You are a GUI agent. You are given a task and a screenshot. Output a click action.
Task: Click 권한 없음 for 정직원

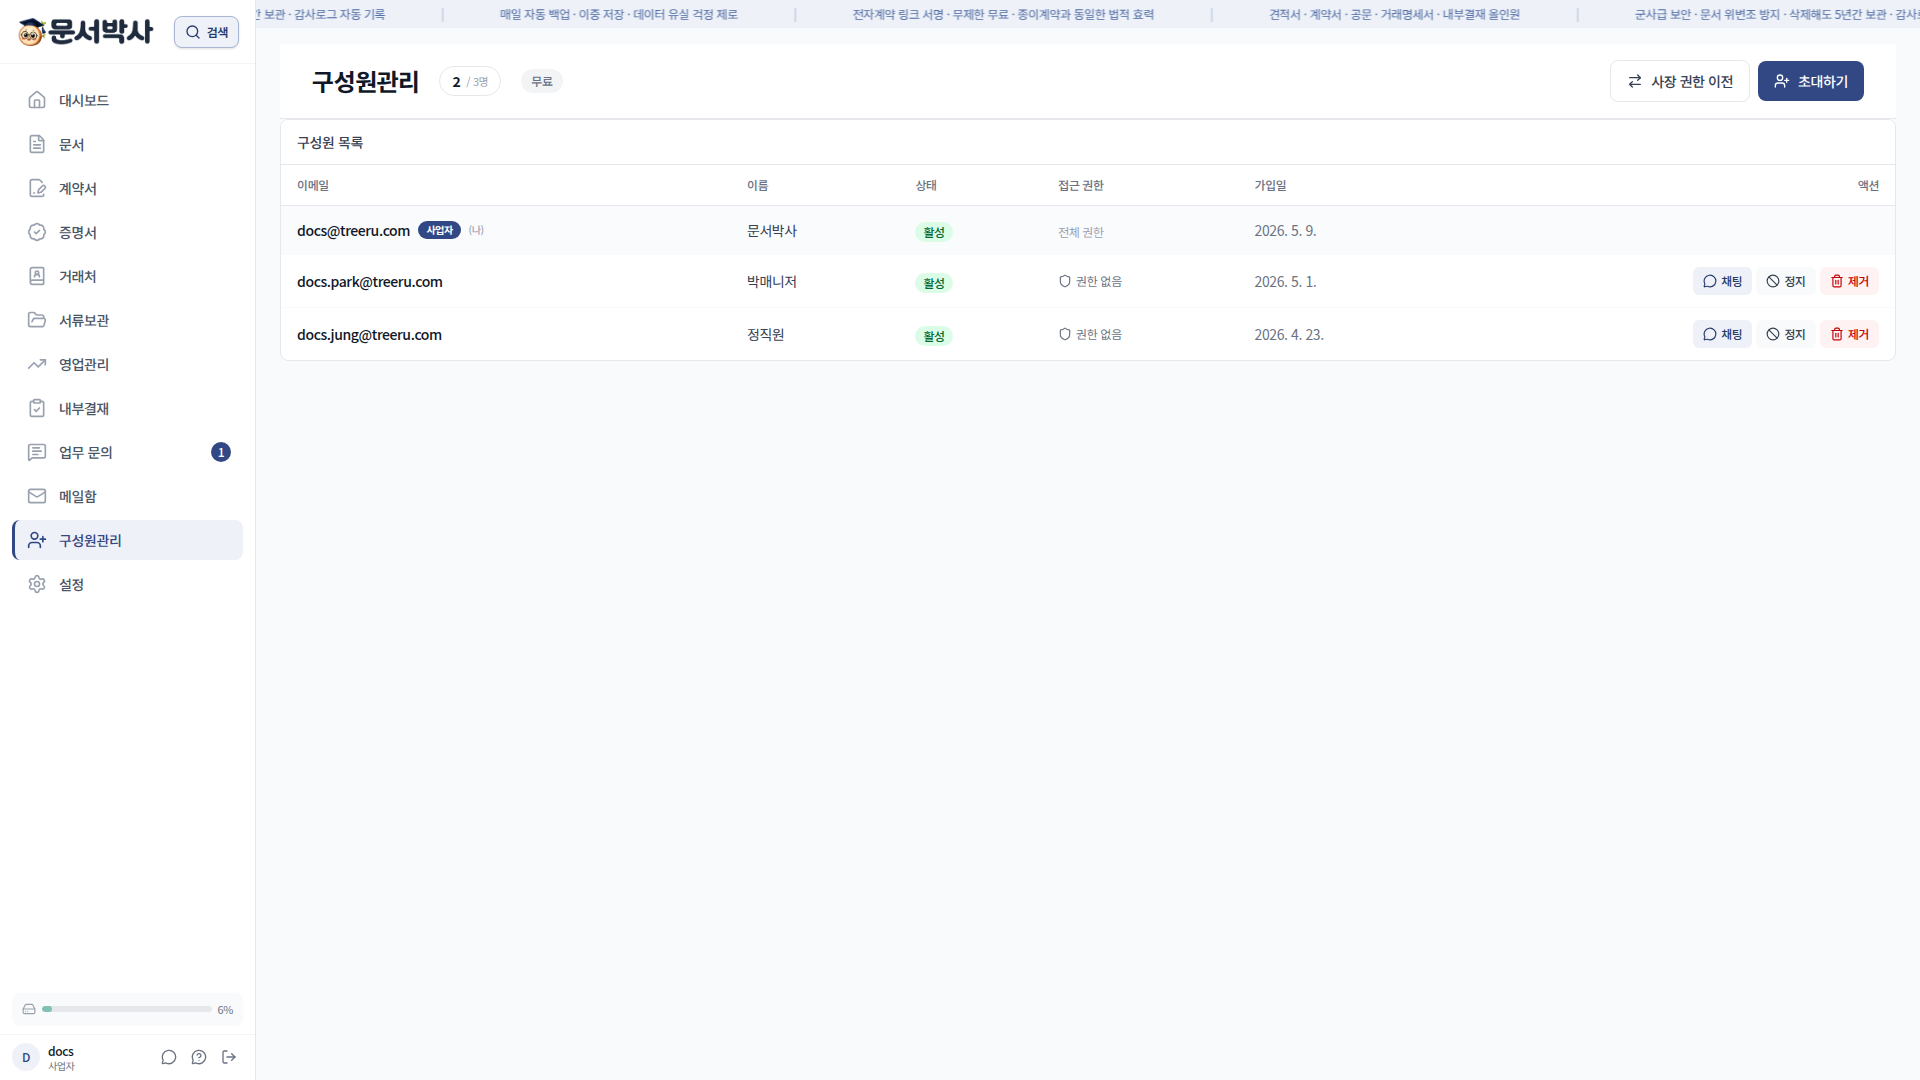pyautogui.click(x=1090, y=335)
